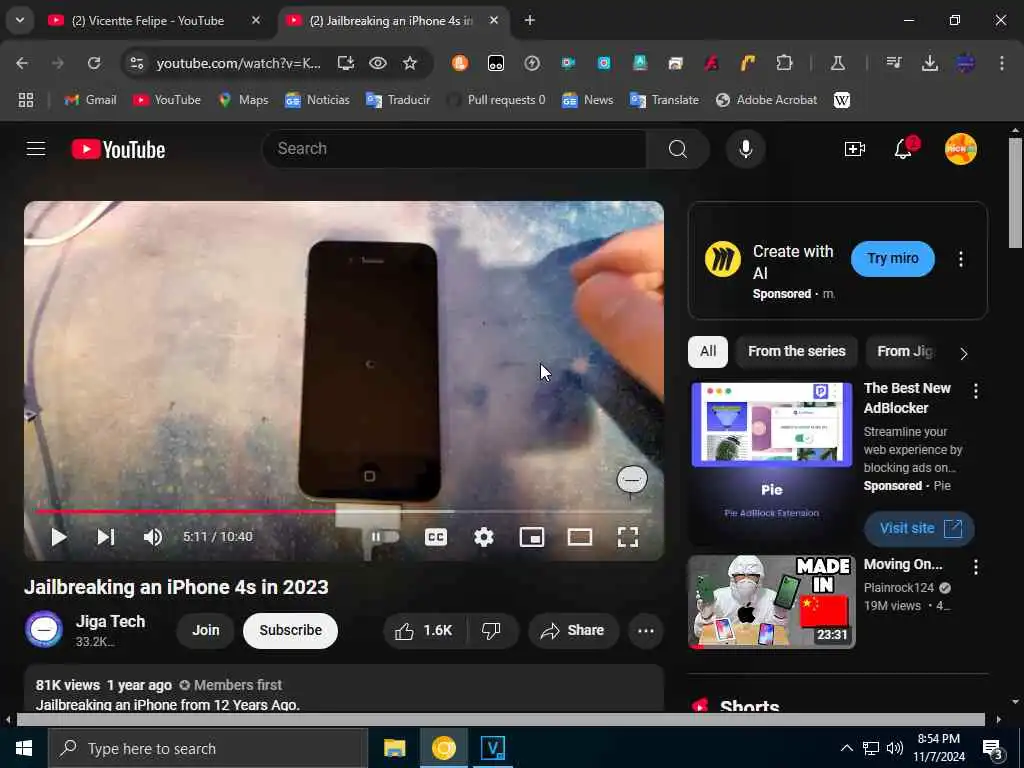Click the Try miro ad button
This screenshot has height=768, width=1024.
click(892, 259)
